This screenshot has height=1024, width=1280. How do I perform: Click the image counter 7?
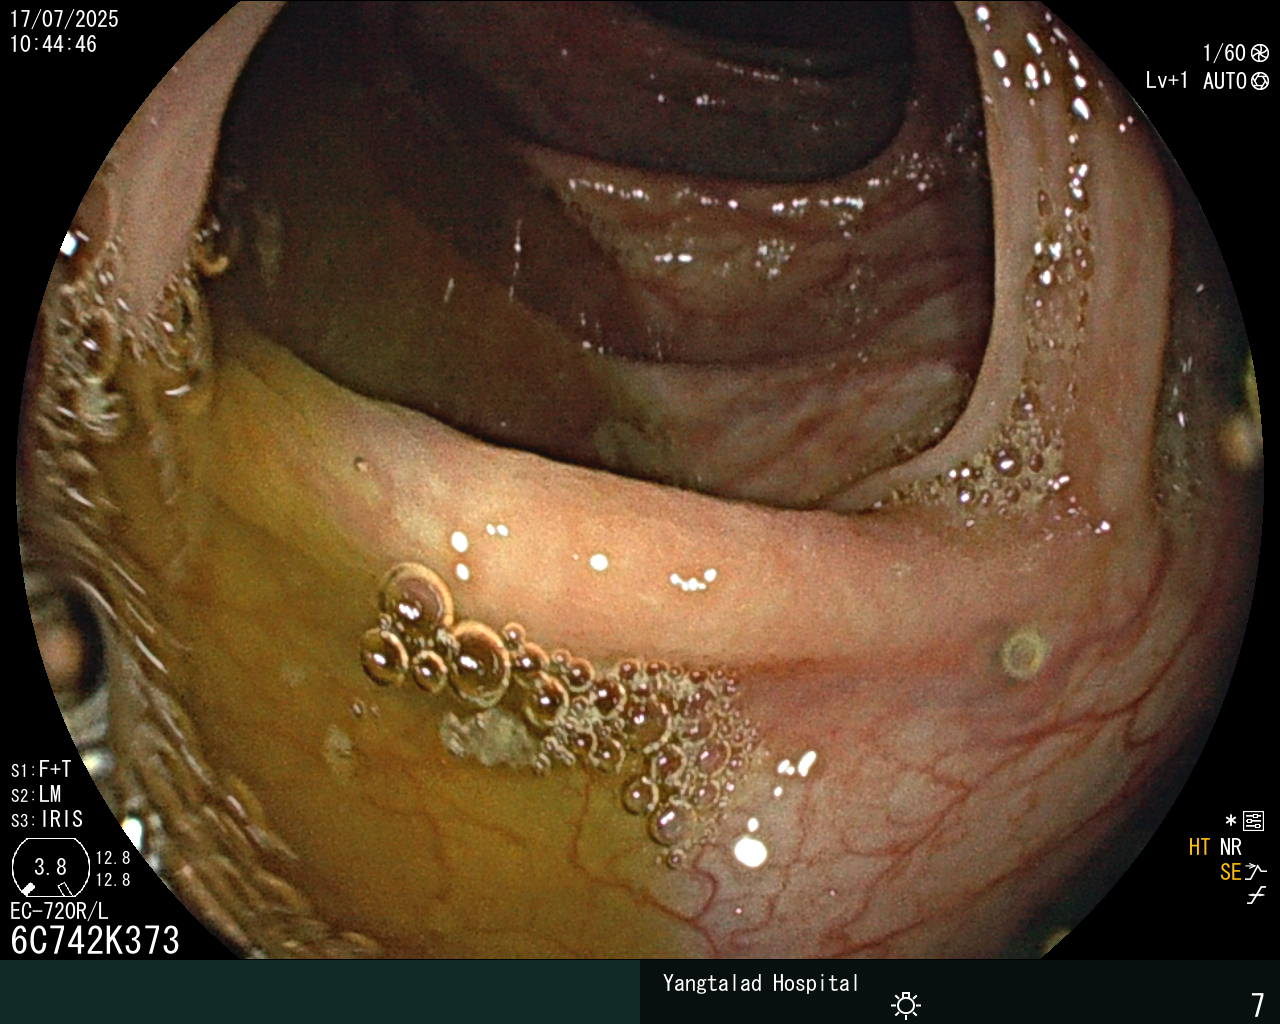1258,1004
